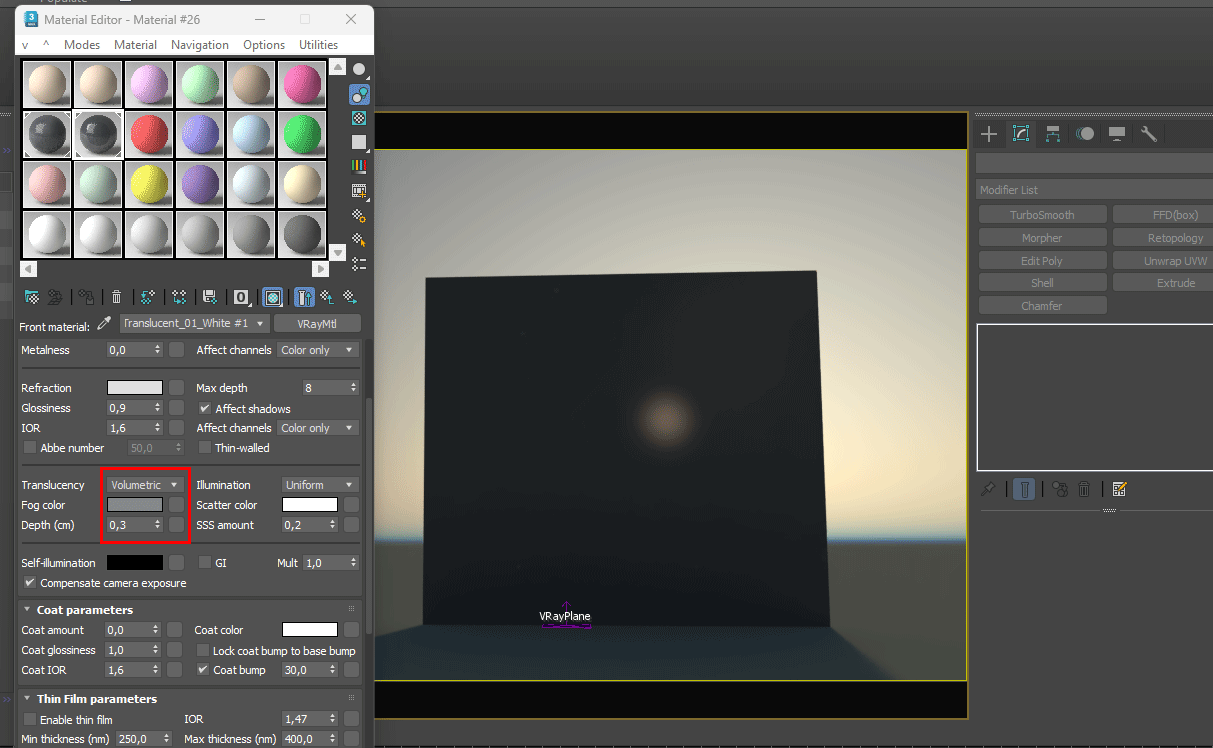Toggle the Show End Result icon
Image resolution: width=1213 pixels, height=748 pixels.
305,297
